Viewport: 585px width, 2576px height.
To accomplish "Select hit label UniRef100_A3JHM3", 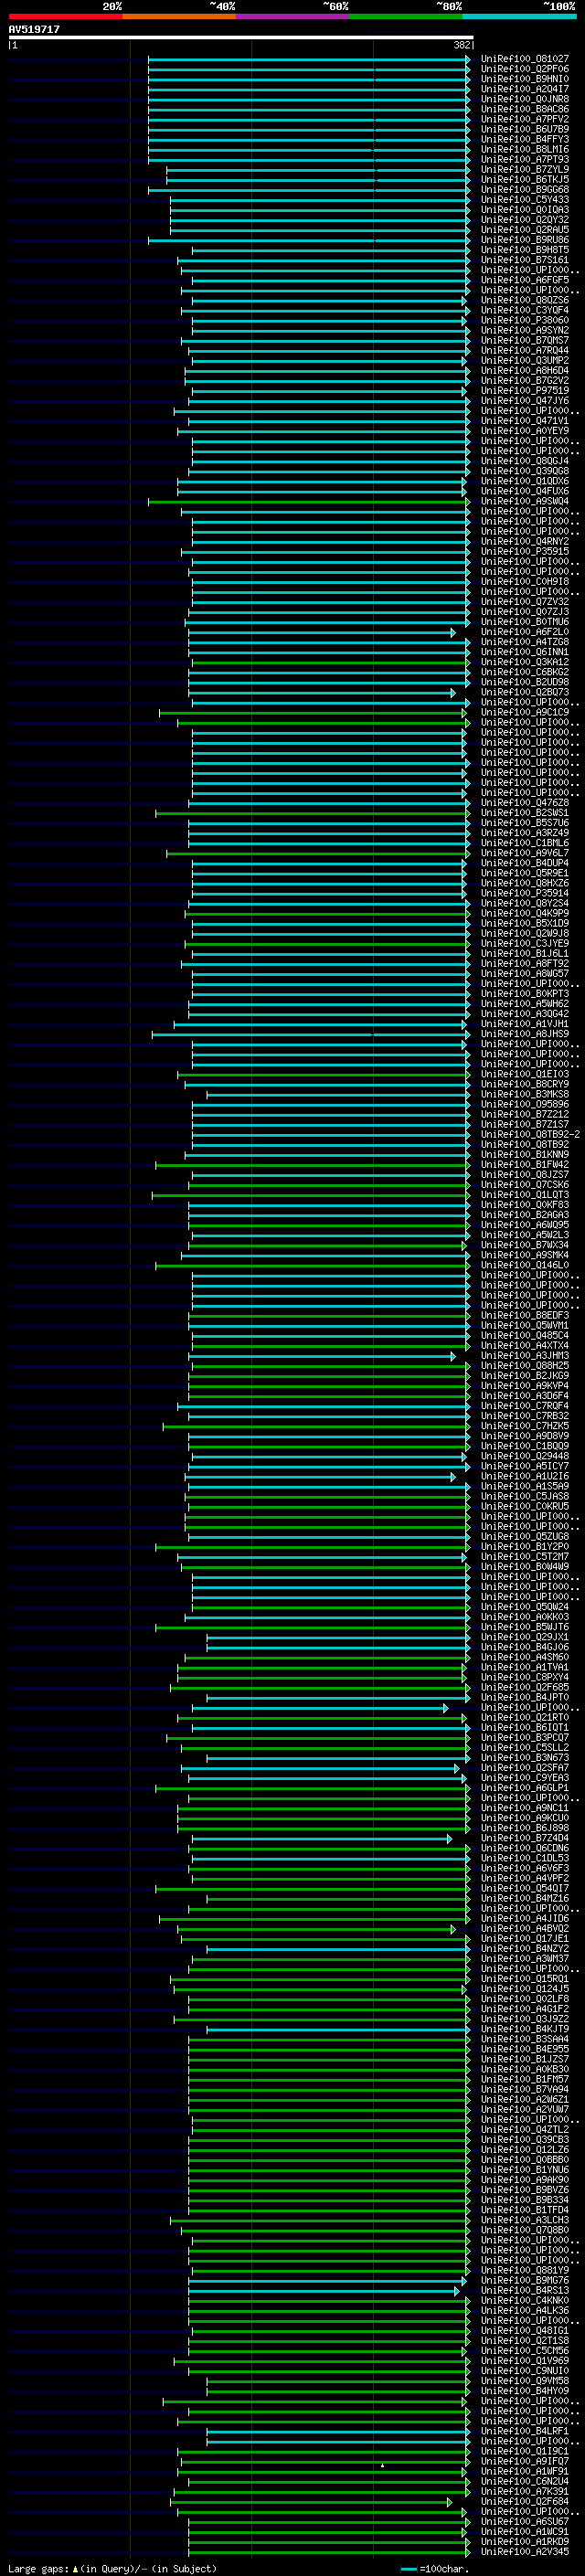I will tap(525, 1356).
